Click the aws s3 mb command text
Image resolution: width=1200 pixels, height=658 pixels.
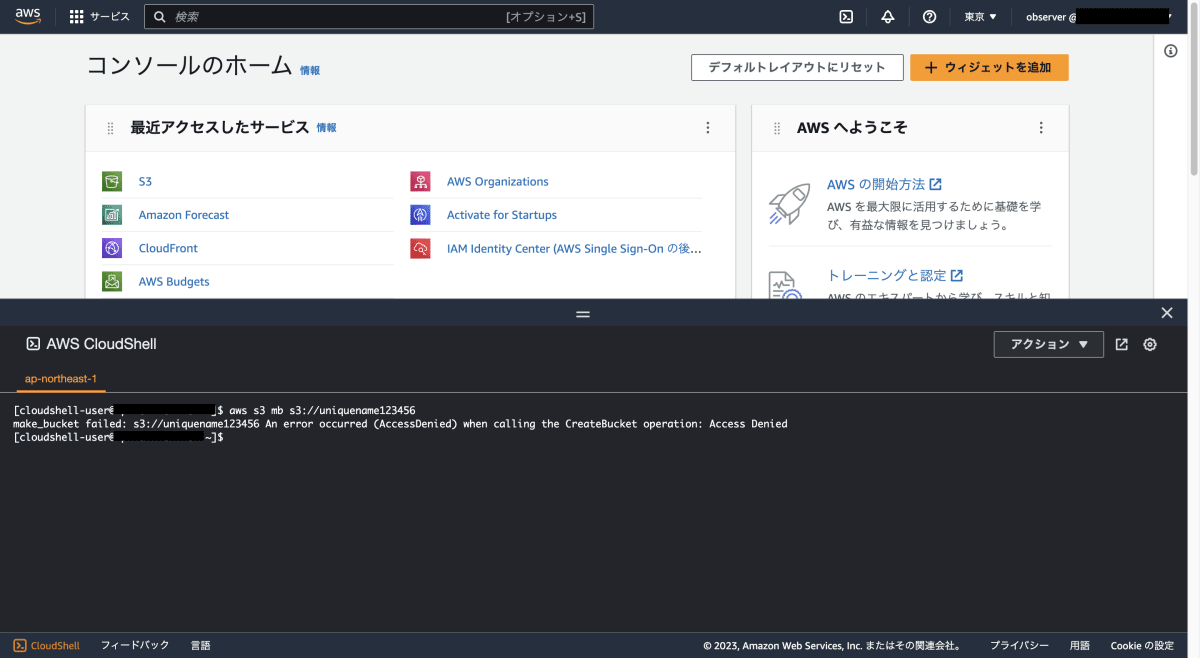pyautogui.click(x=322, y=411)
